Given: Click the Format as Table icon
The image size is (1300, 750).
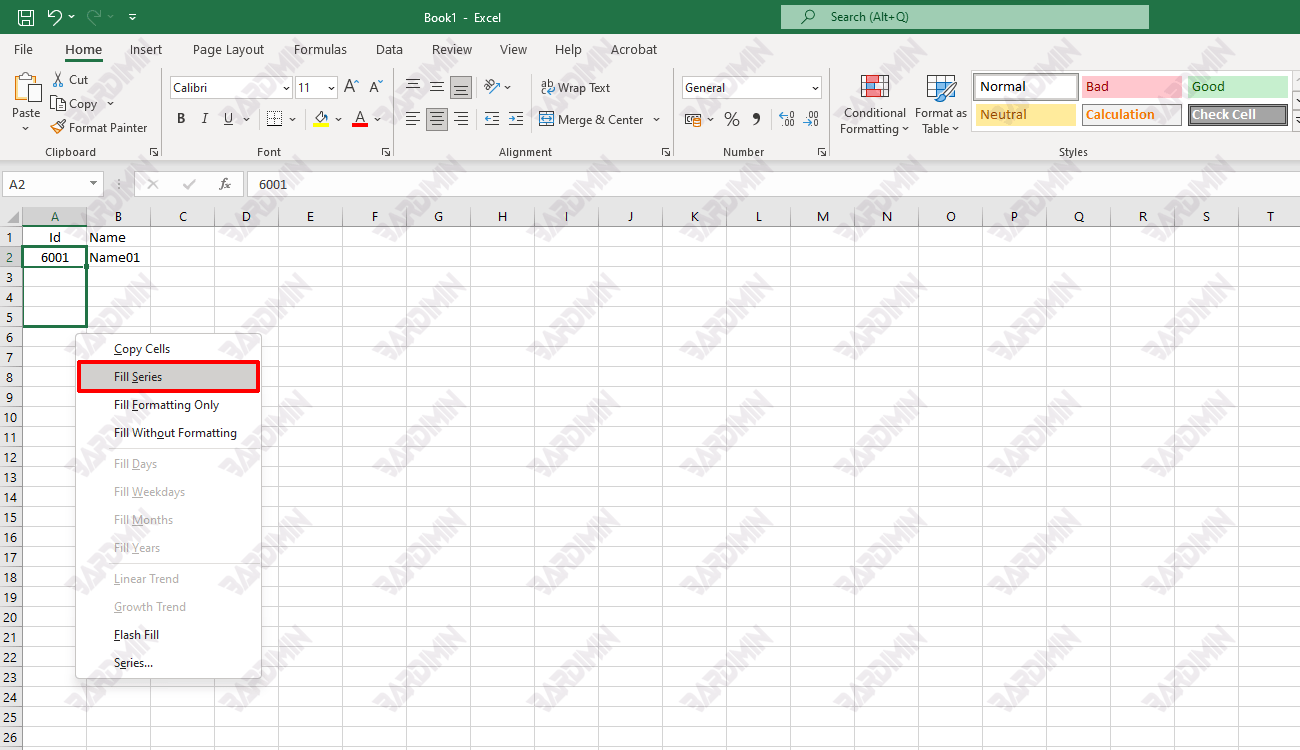Looking at the screenshot, I should 940,88.
